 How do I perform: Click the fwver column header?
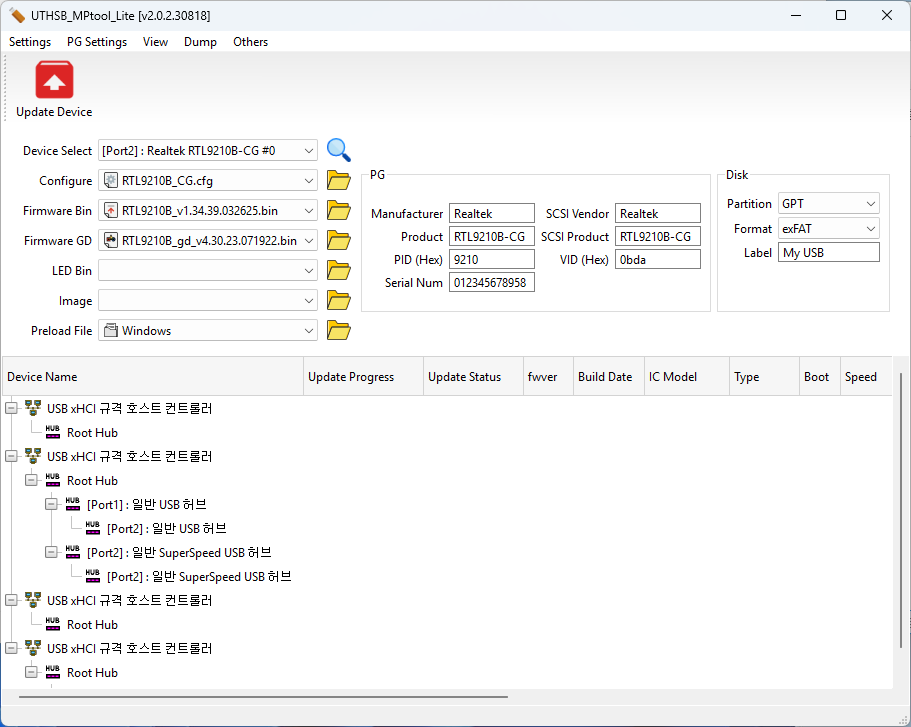click(x=548, y=377)
